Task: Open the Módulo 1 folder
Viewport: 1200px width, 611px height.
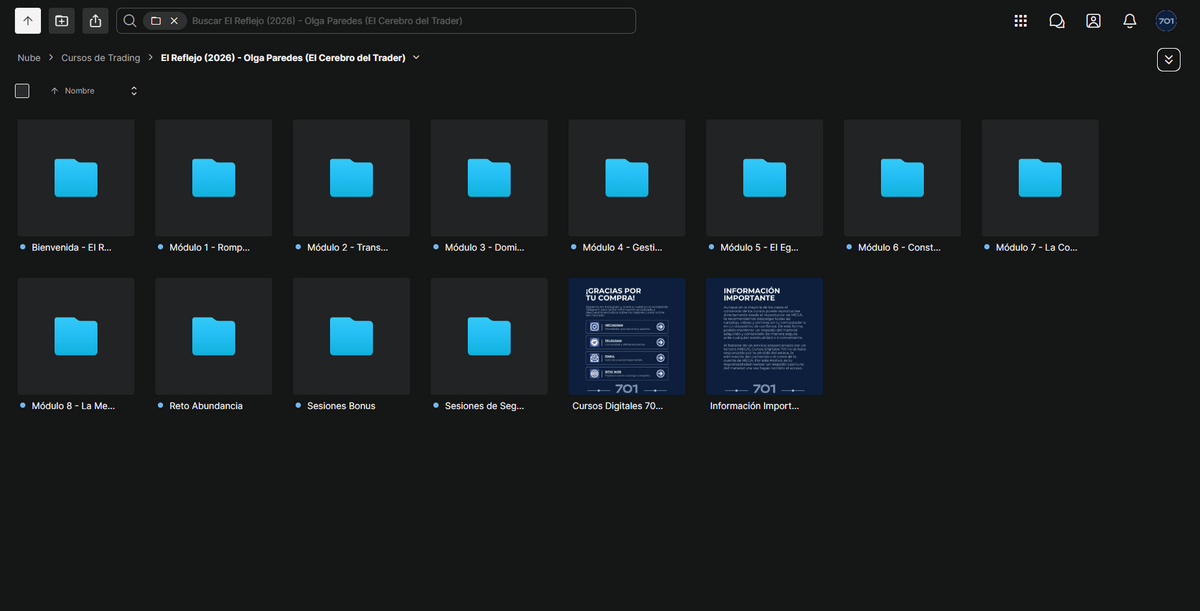Action: tap(214, 178)
